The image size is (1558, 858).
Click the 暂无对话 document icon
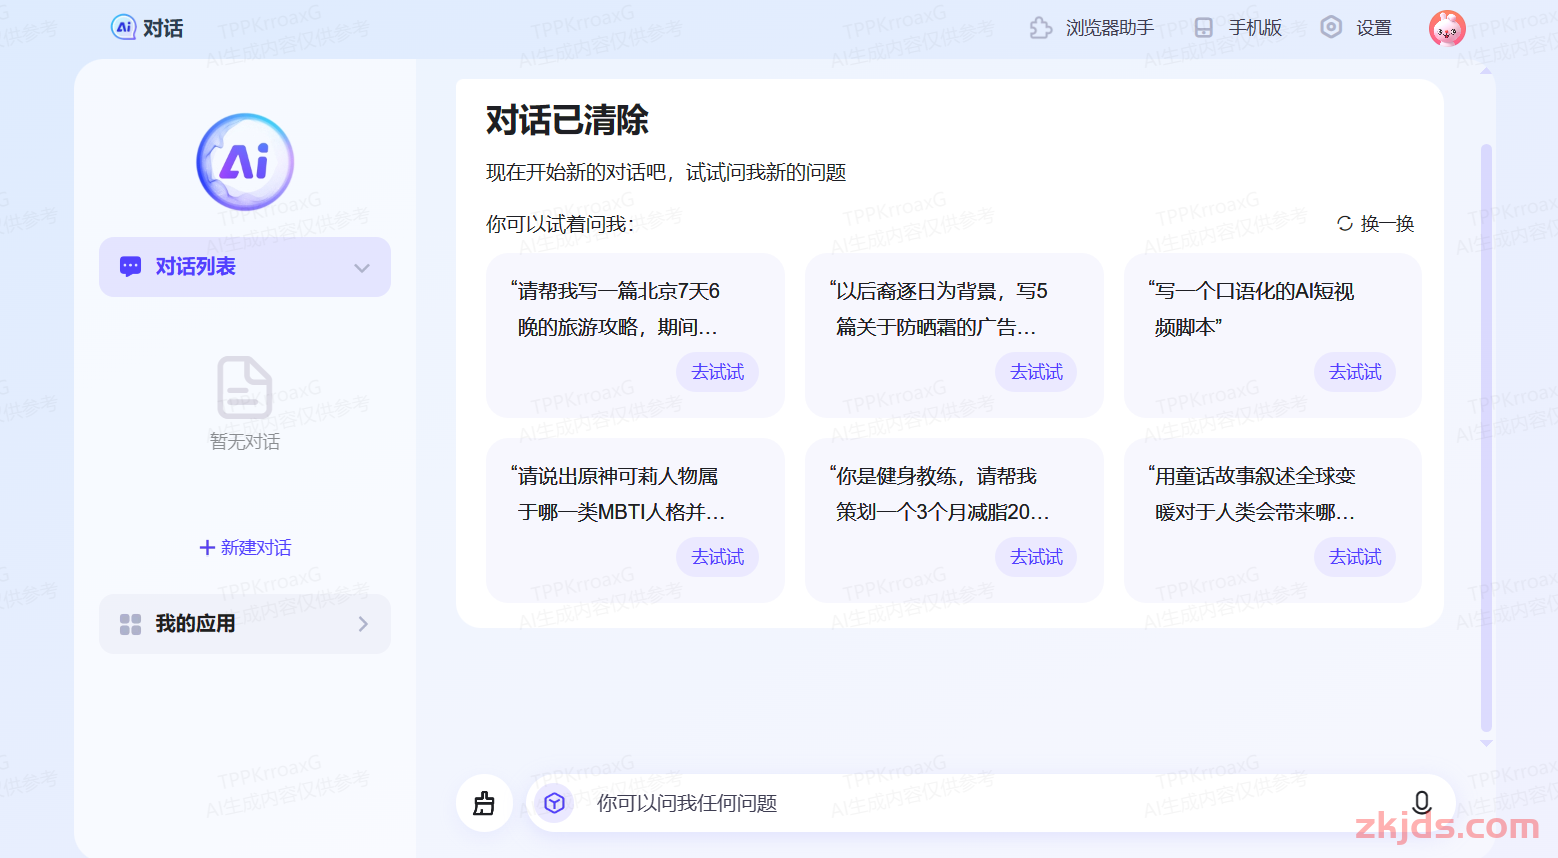click(245, 387)
